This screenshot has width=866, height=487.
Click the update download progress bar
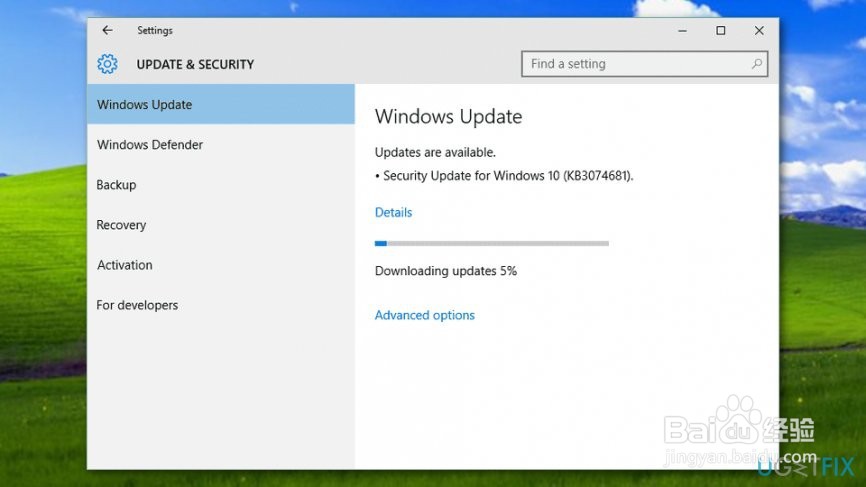tap(492, 244)
